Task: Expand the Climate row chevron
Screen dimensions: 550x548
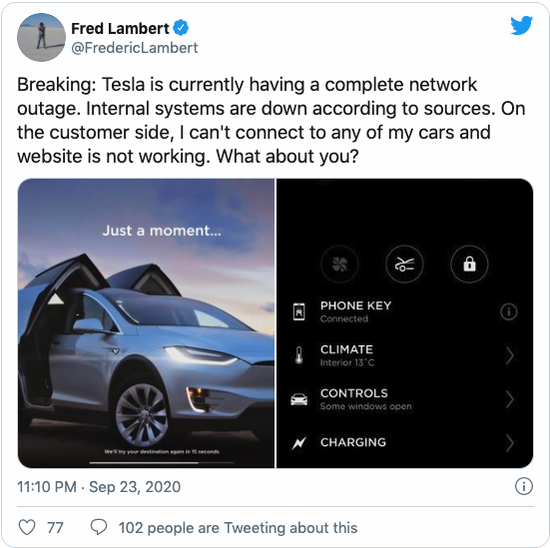Action: [x=510, y=355]
